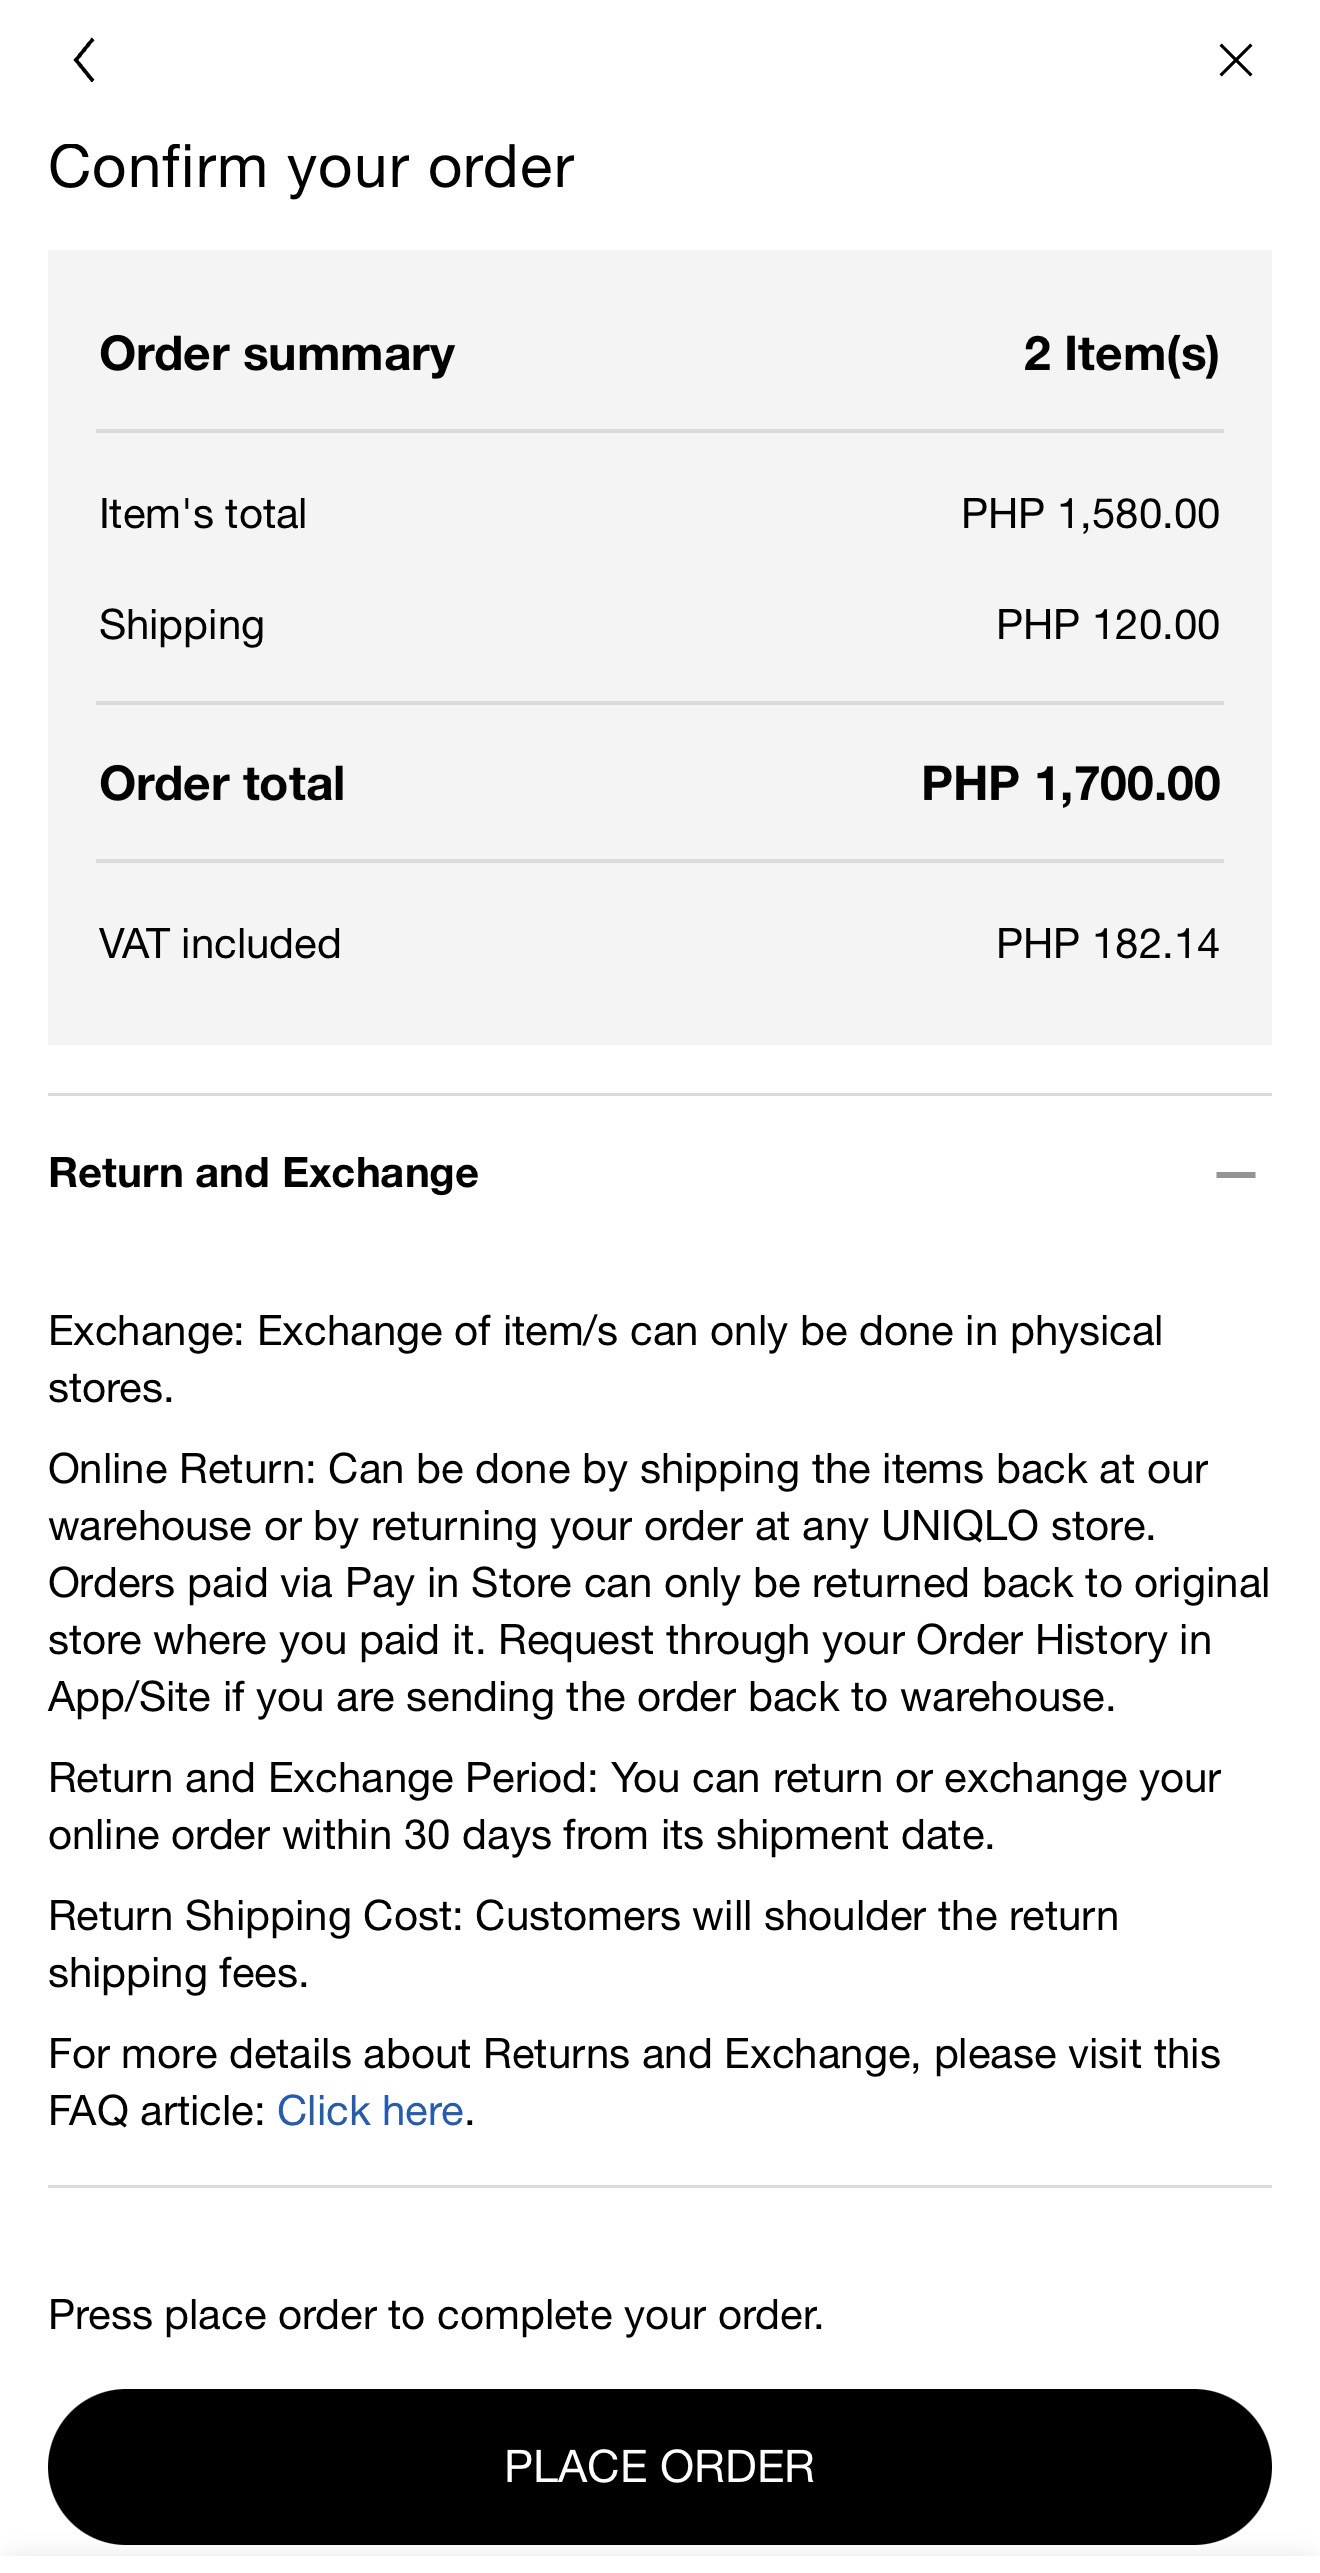
Task: Tap the Press place order instruction text
Action: pos(436,2315)
